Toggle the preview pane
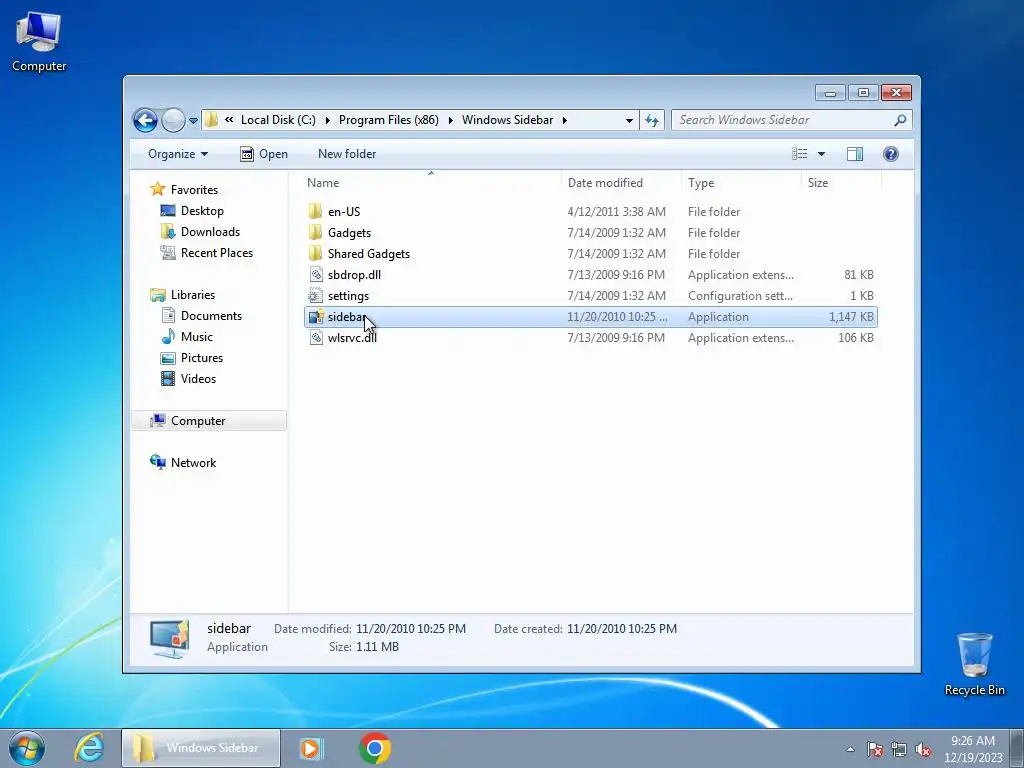The image size is (1024, 768). [855, 153]
